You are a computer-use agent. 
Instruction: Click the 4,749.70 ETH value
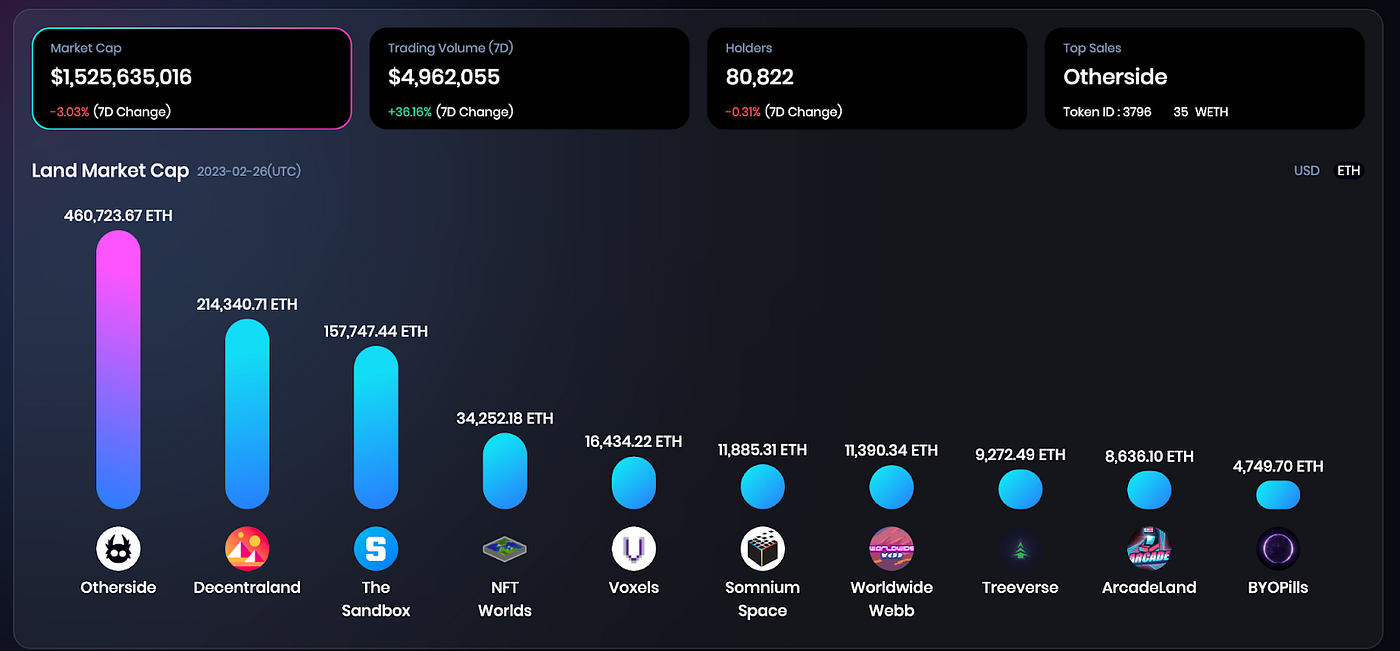click(x=1278, y=466)
